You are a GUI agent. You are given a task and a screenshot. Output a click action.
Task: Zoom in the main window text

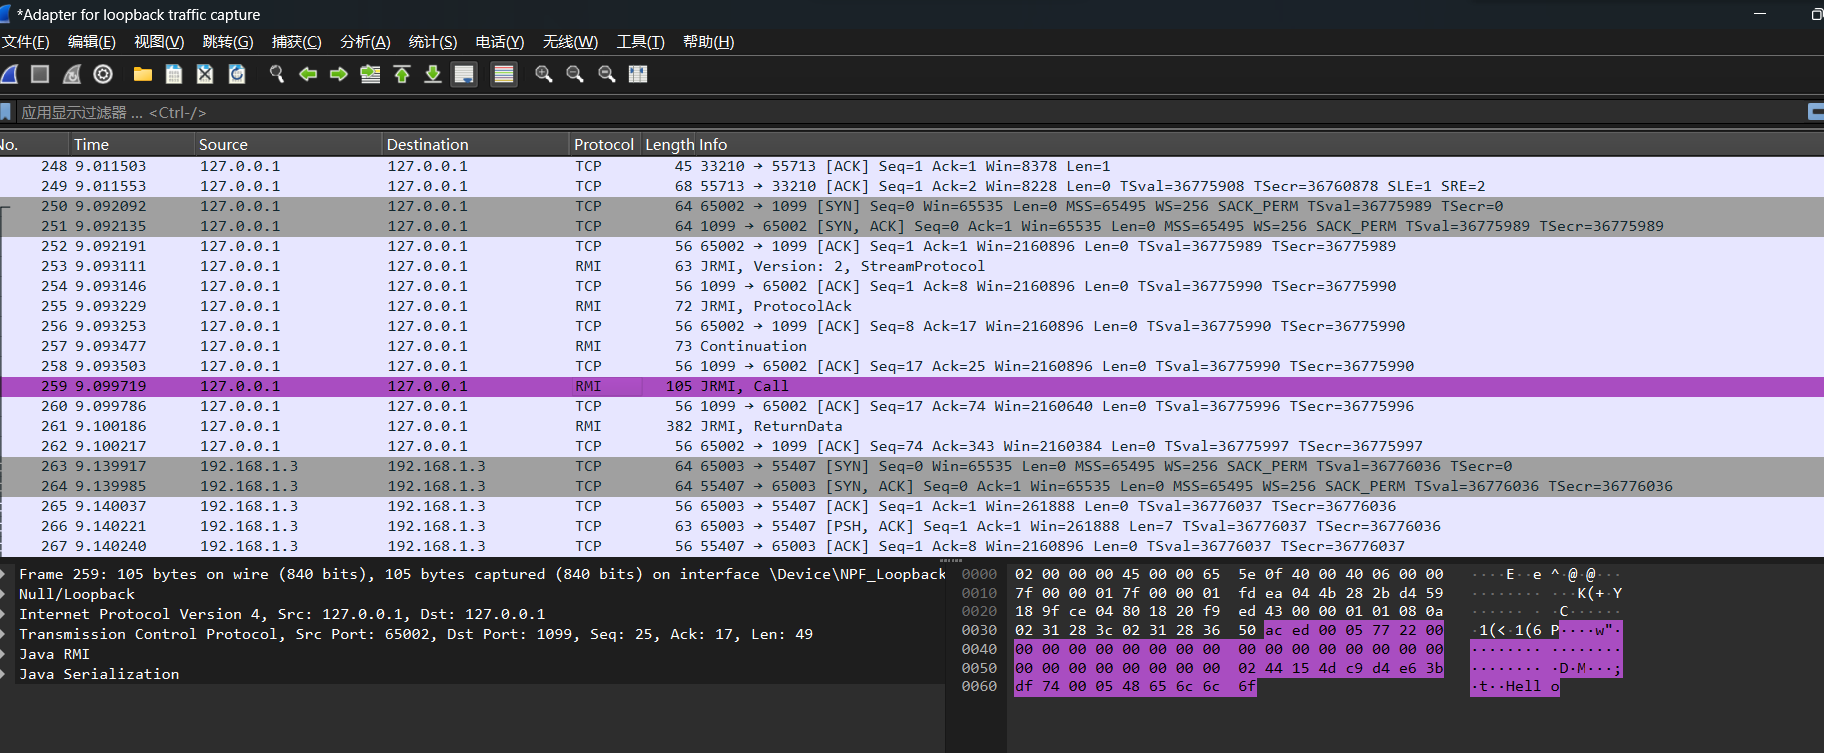click(x=544, y=74)
